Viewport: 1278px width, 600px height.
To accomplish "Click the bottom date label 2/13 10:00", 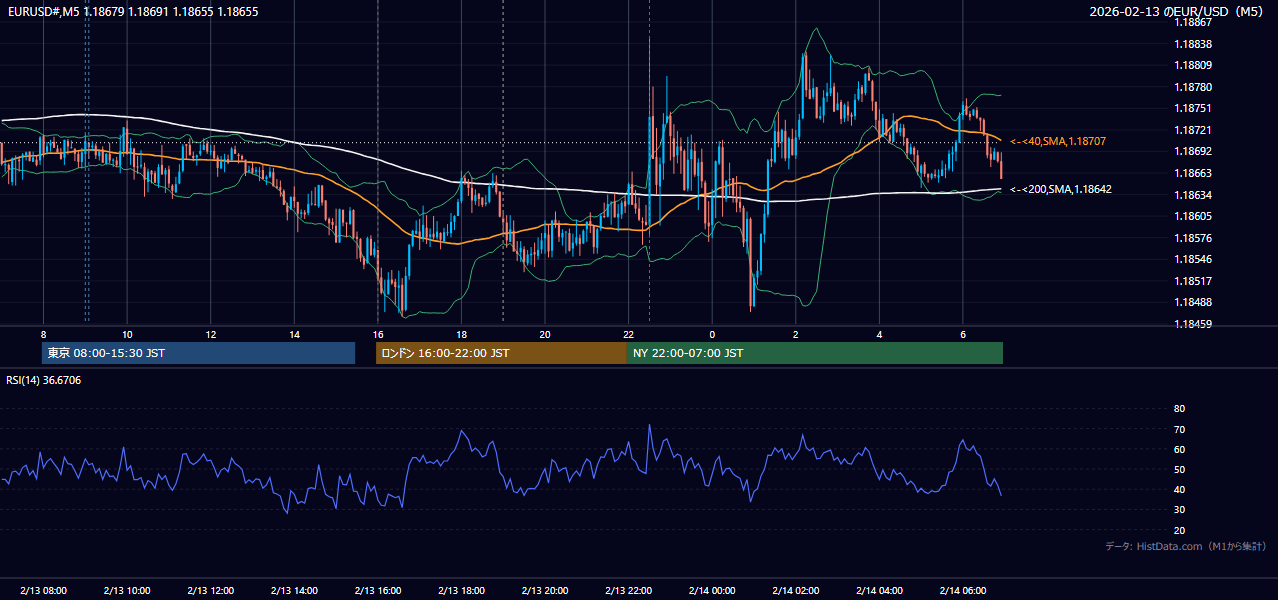I will tap(127, 590).
